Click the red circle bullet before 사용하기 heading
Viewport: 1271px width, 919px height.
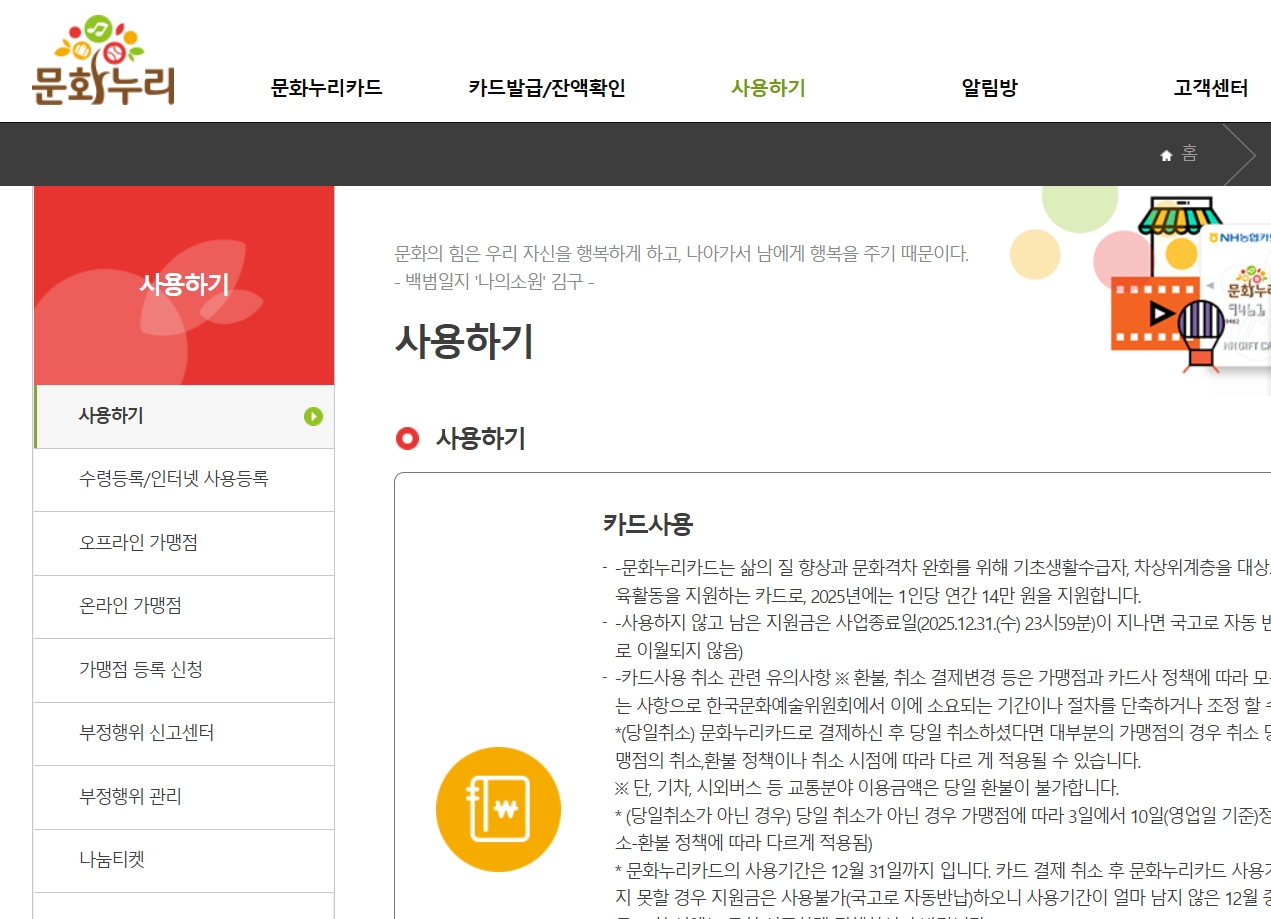[407, 438]
